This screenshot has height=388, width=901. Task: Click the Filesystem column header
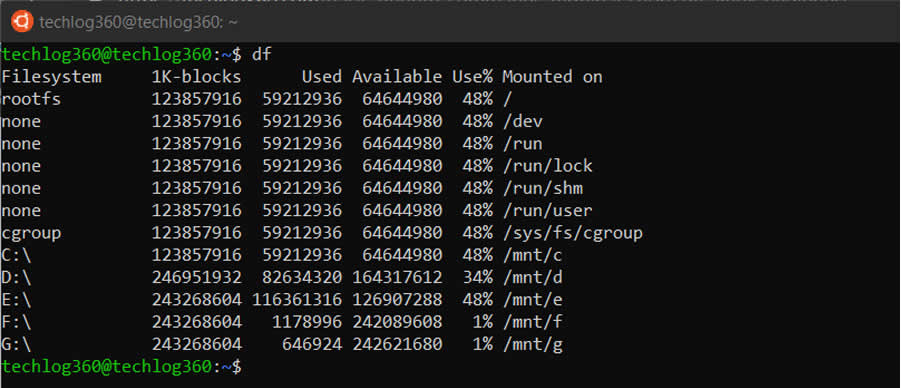coord(52,77)
